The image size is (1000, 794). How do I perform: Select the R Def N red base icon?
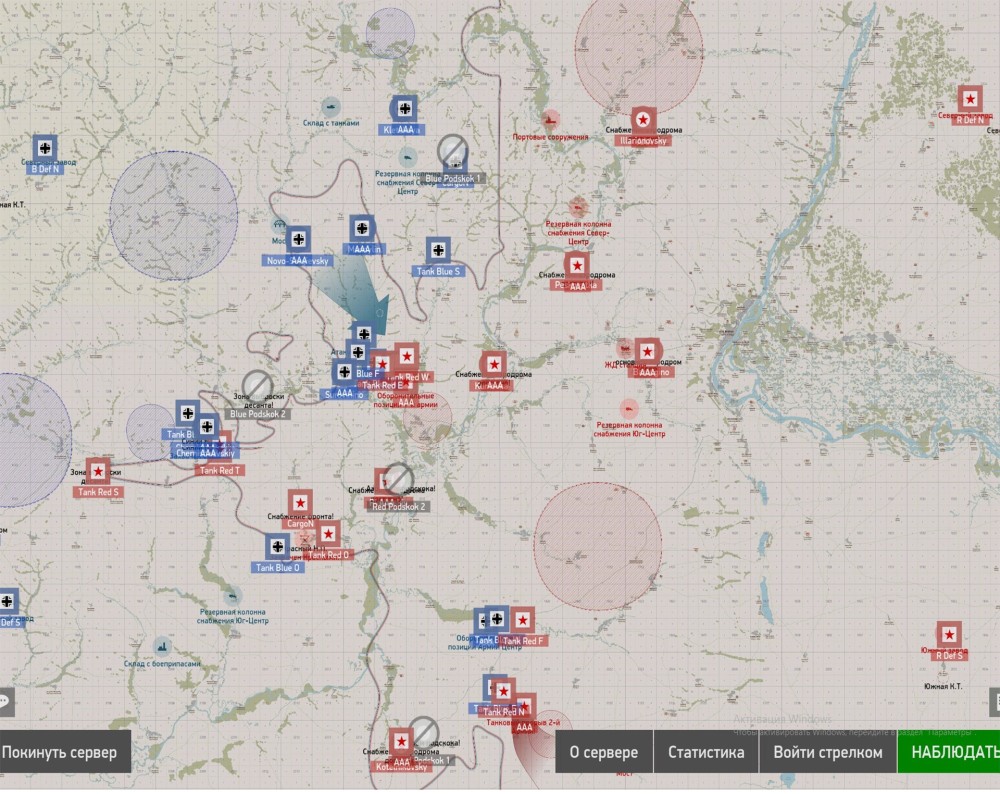point(970,99)
